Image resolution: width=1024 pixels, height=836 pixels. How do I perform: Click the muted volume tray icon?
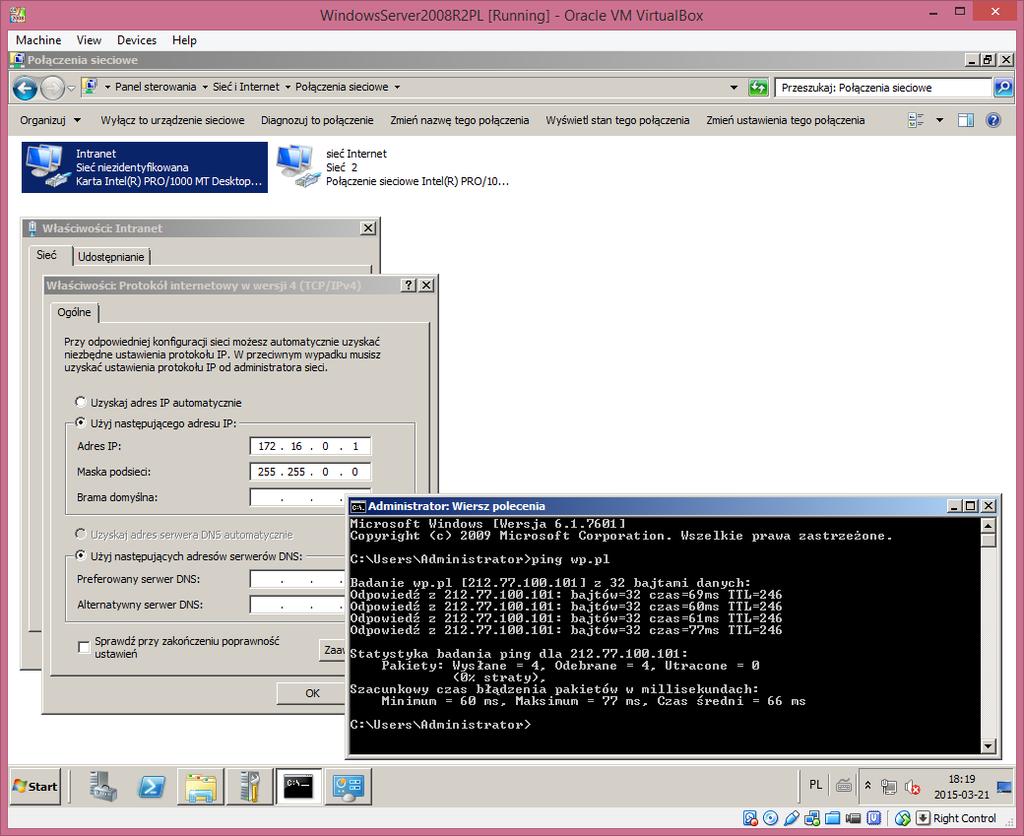[x=912, y=786]
